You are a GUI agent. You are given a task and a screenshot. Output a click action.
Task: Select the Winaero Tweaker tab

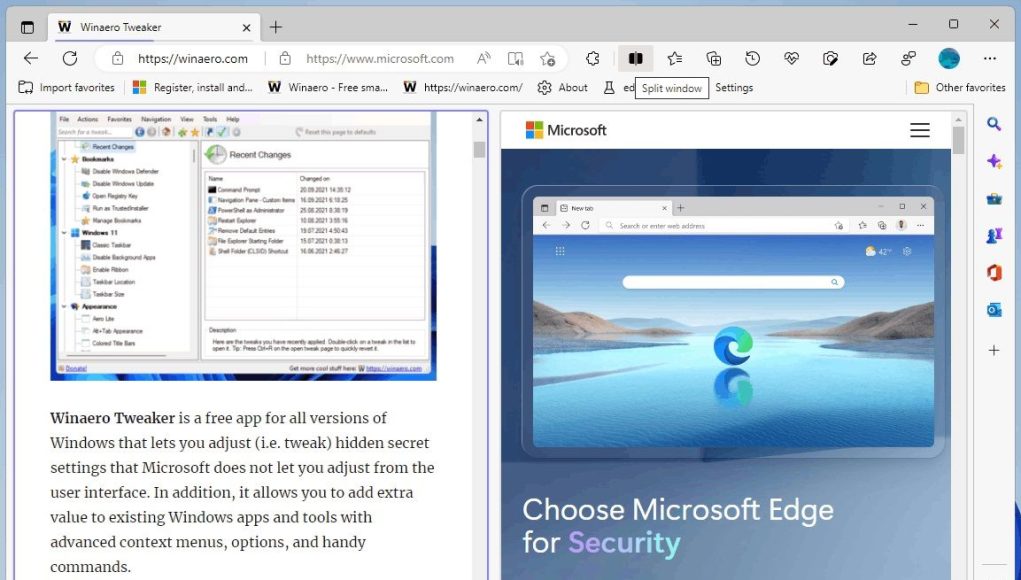click(x=154, y=27)
